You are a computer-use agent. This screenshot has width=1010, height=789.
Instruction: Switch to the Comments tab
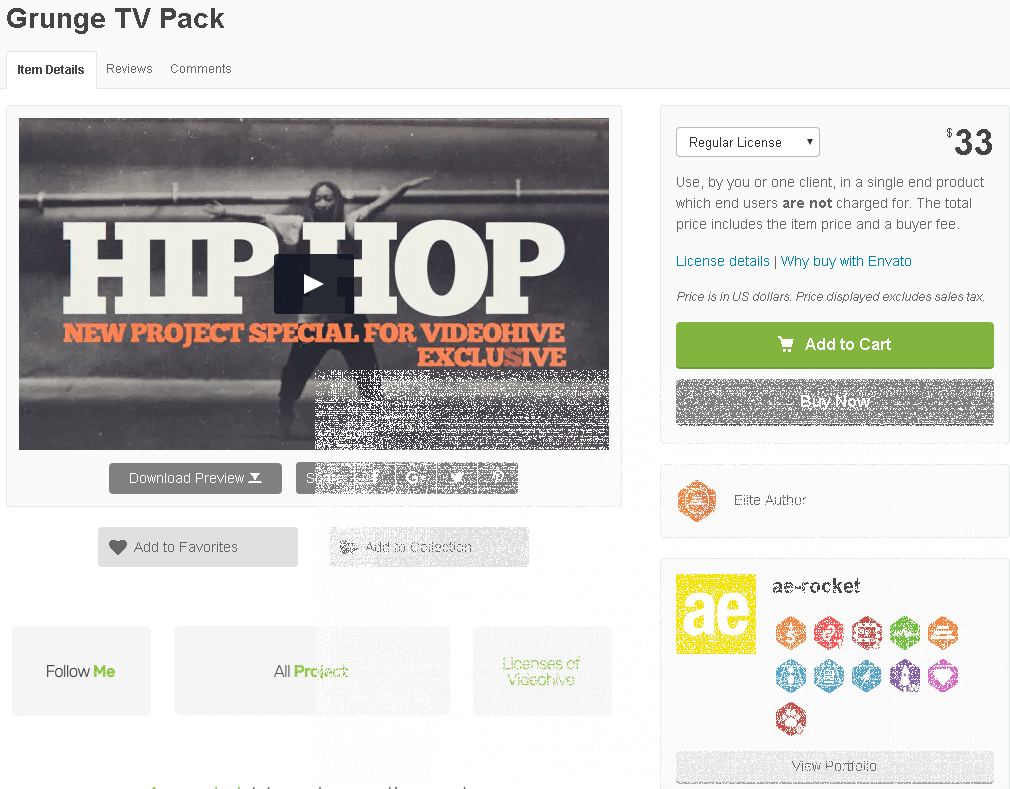click(x=200, y=69)
